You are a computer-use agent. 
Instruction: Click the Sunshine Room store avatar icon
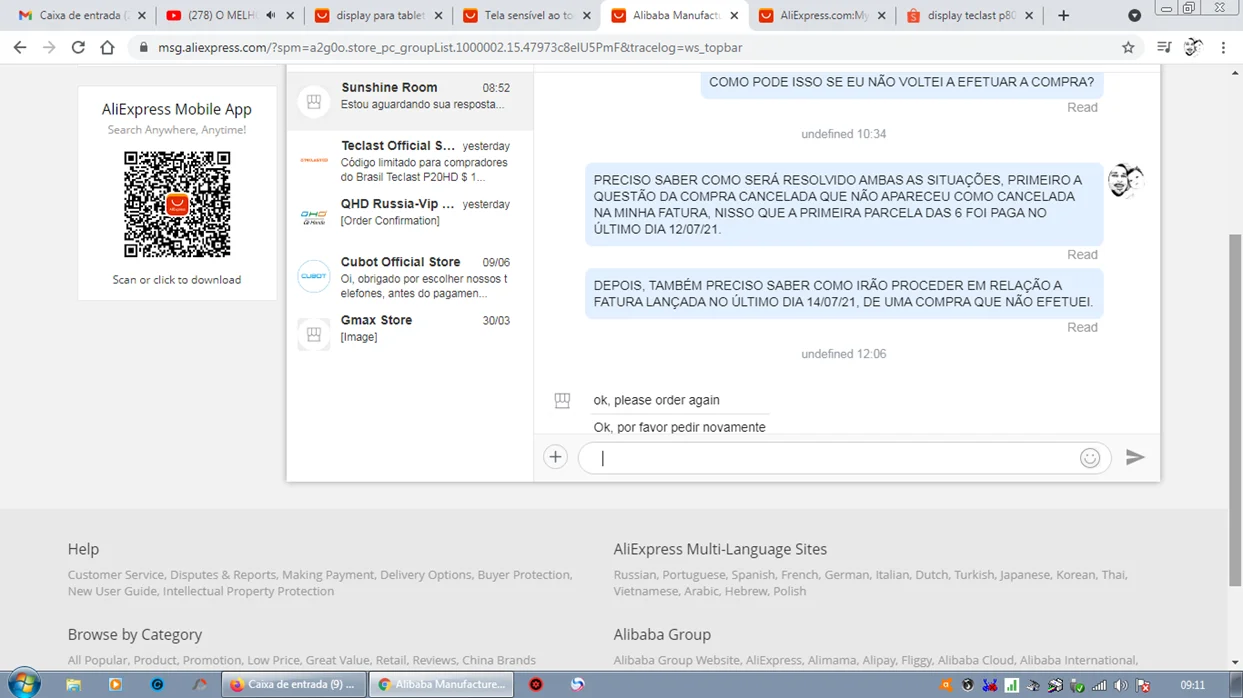point(314,102)
